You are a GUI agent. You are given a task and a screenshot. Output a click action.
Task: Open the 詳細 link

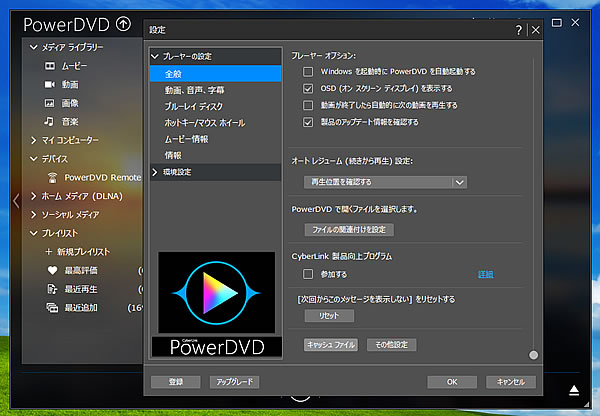(486, 273)
